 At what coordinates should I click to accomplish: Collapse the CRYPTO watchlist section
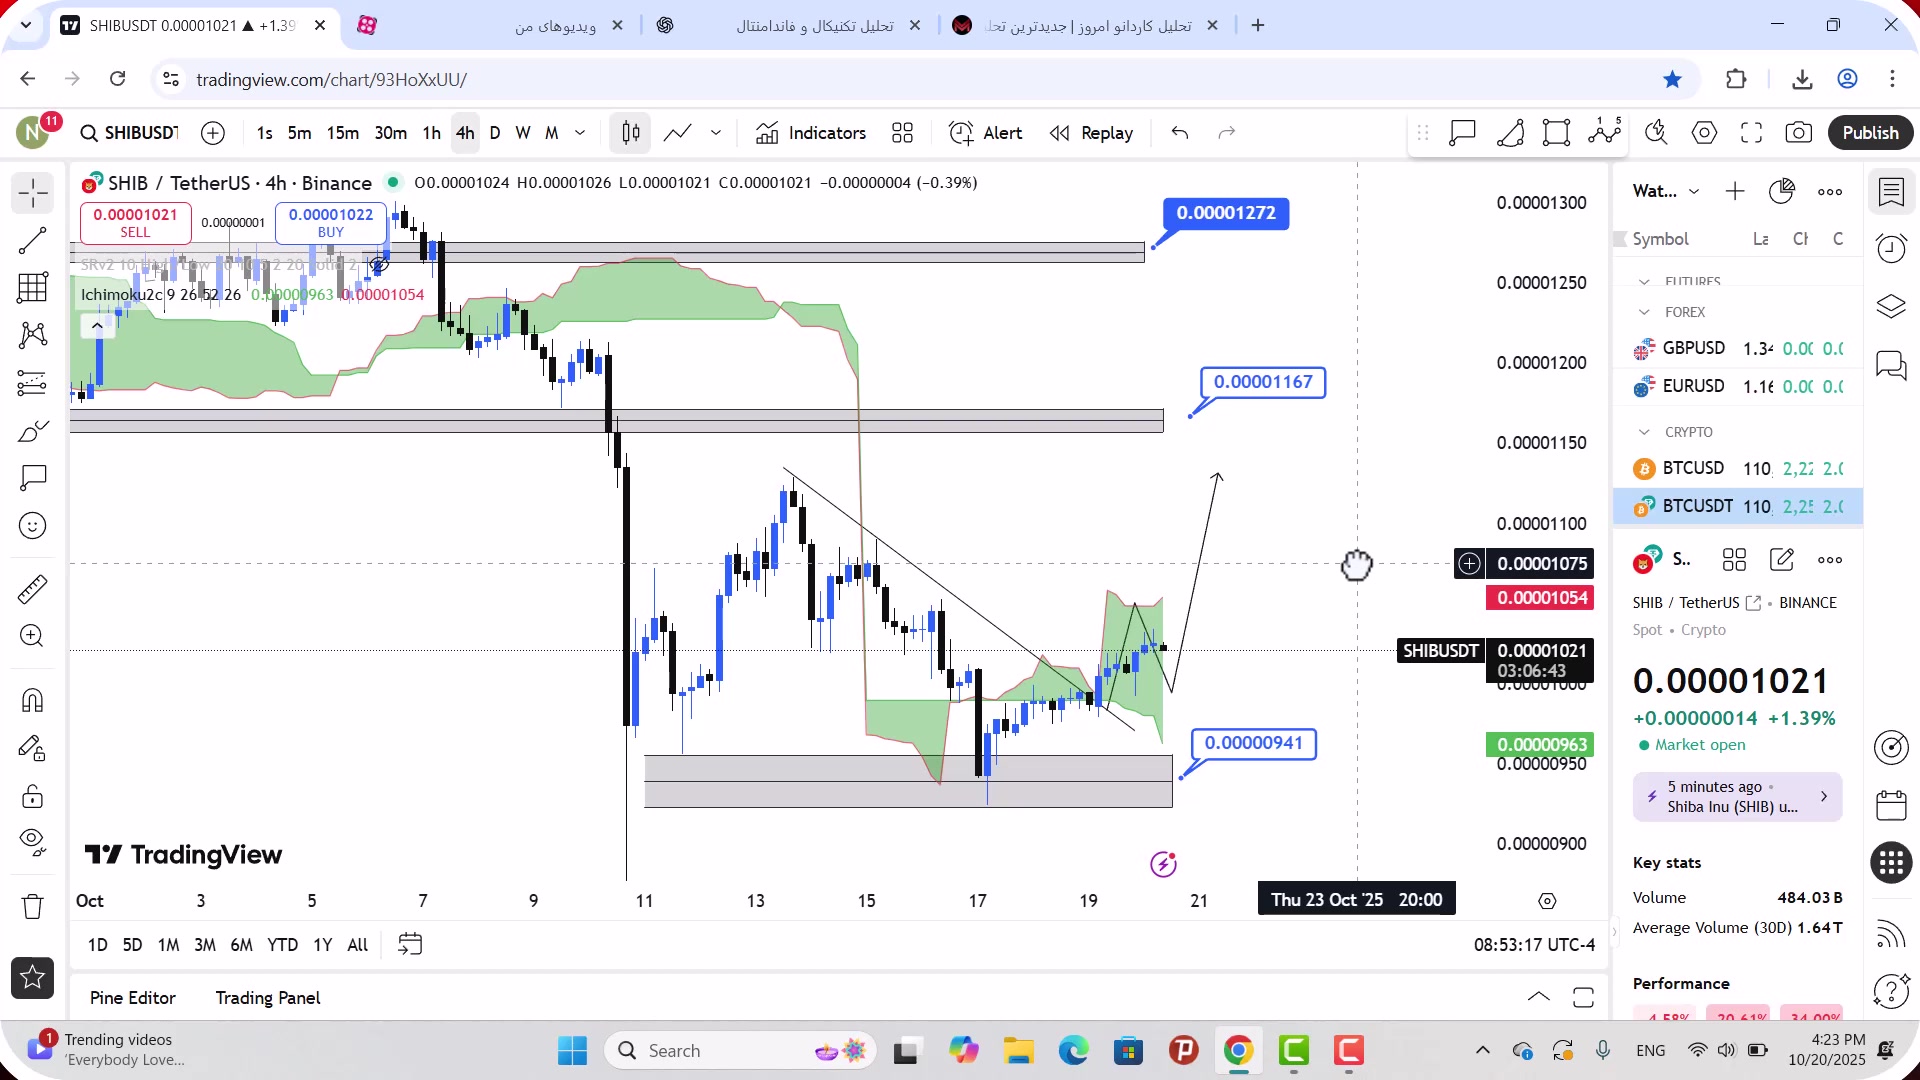1644,432
